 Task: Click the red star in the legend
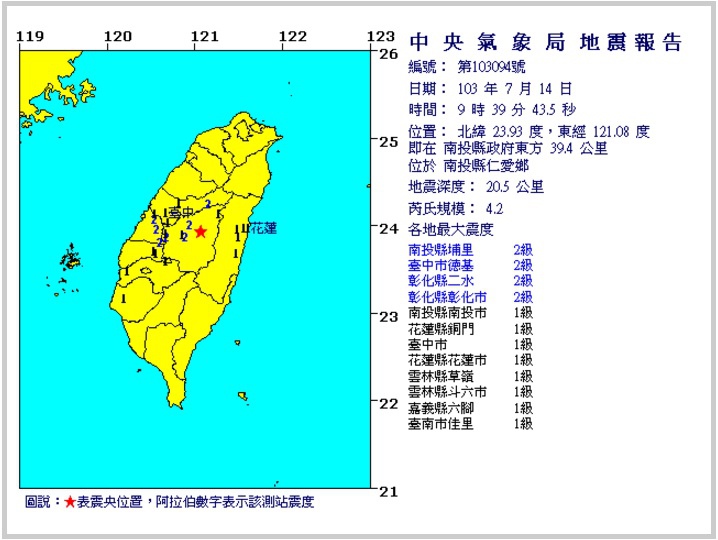(70, 502)
